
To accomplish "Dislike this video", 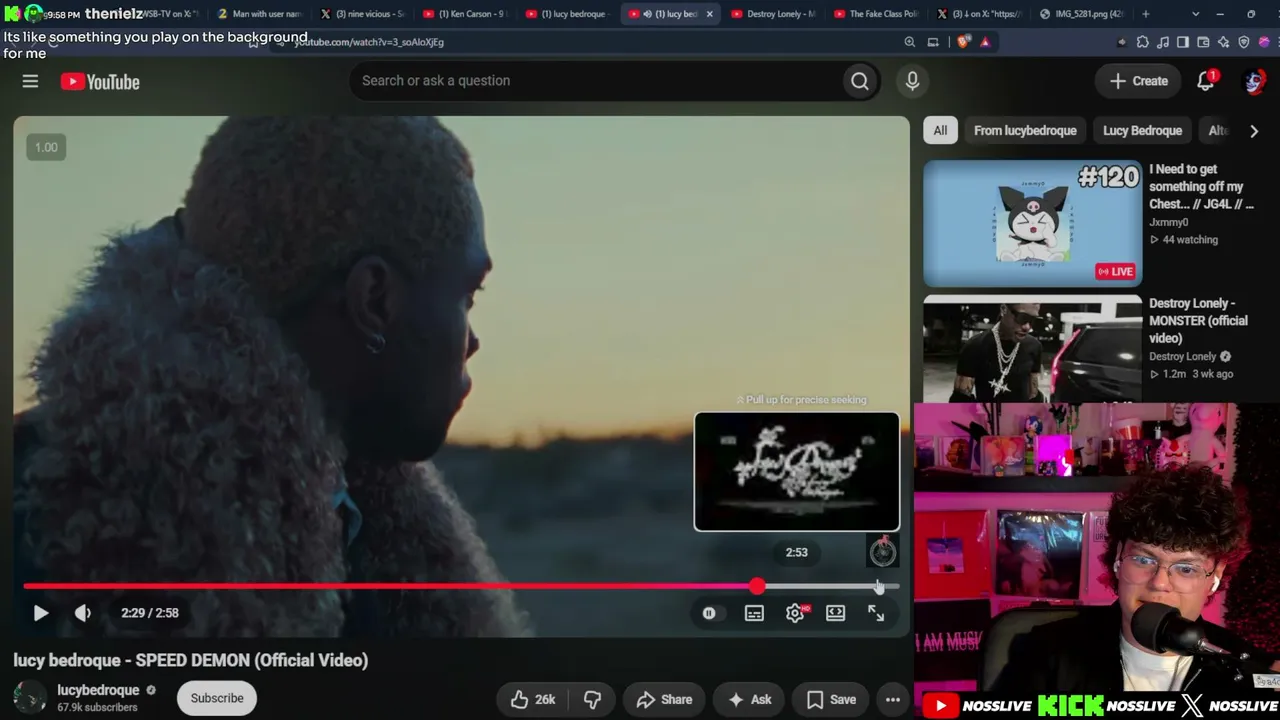I will click(x=592, y=699).
